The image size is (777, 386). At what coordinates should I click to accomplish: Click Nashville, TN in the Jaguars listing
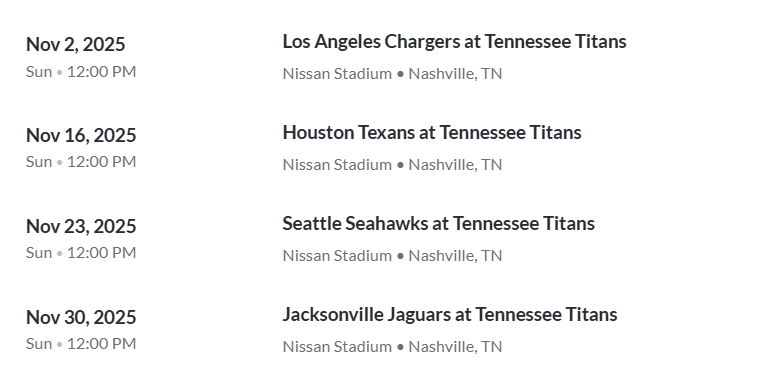tap(455, 346)
